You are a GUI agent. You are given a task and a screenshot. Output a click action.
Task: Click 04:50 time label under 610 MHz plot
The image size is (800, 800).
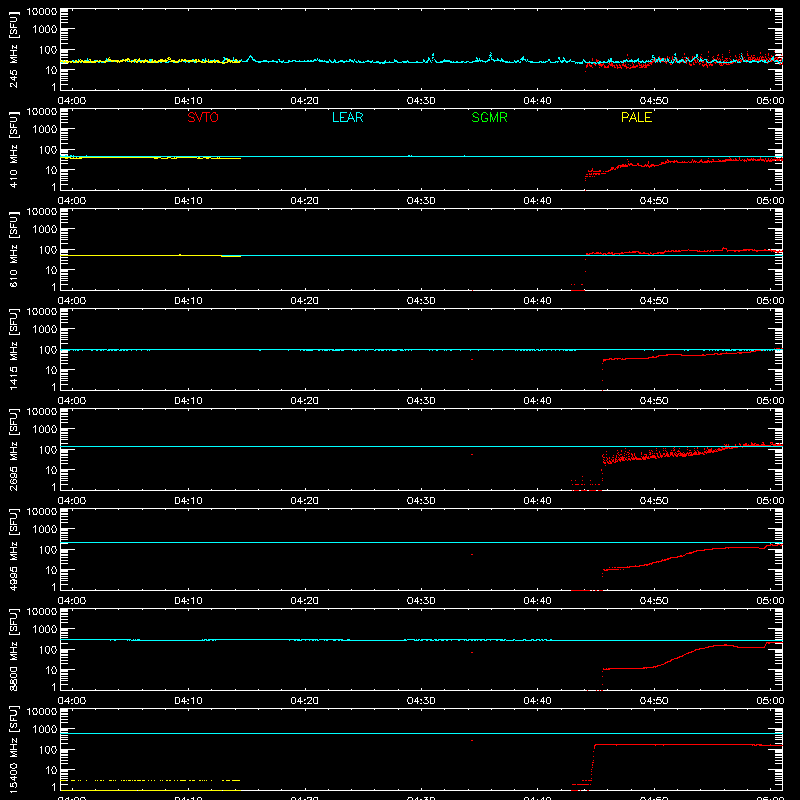coord(654,301)
